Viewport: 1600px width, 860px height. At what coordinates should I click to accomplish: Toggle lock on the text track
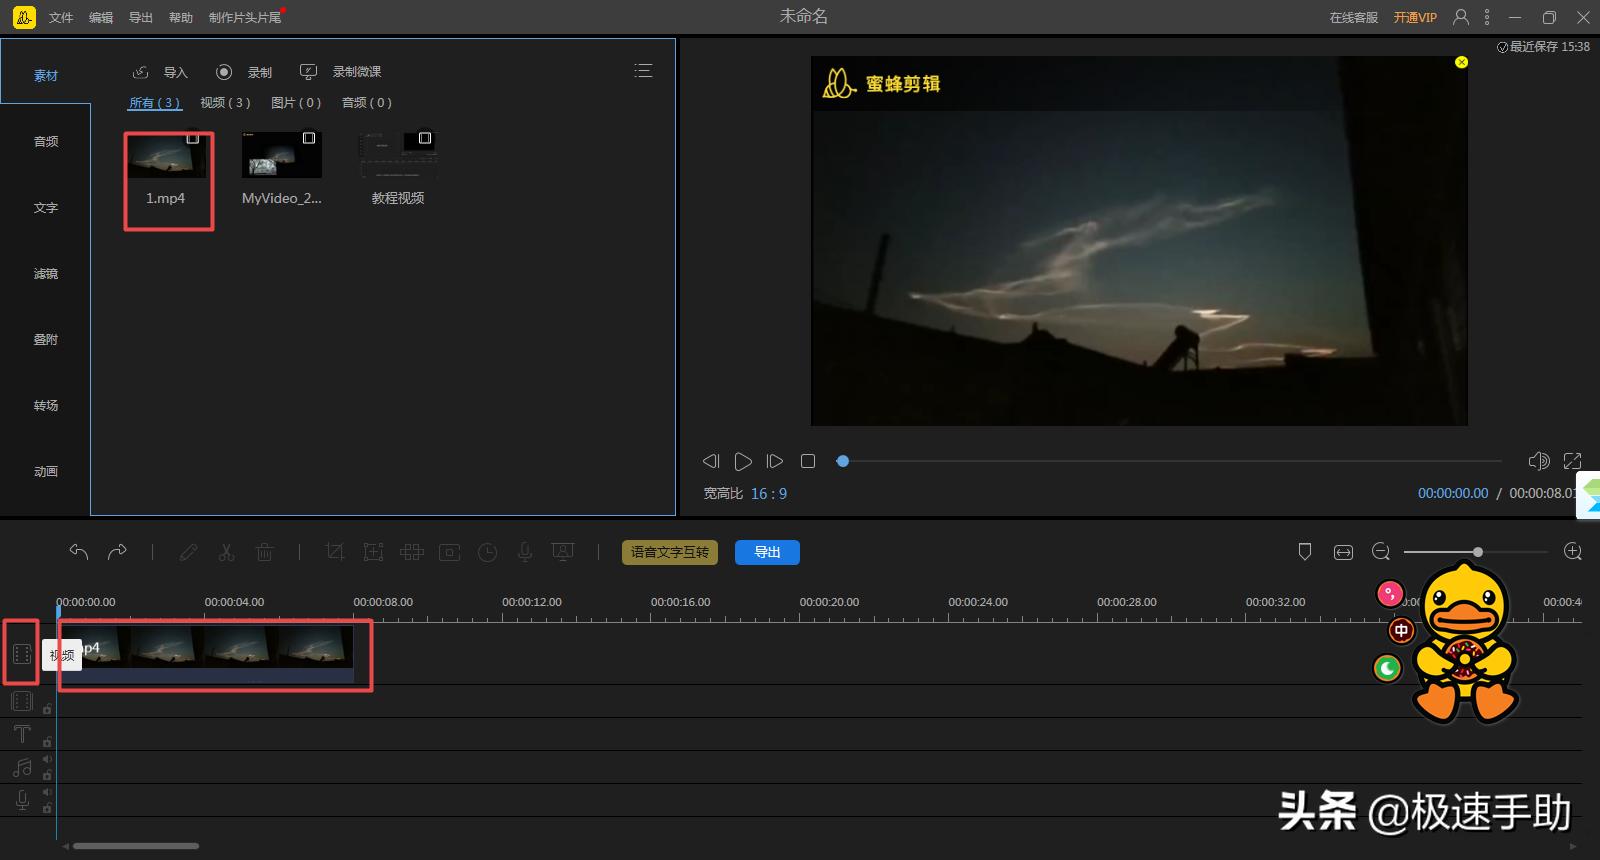coord(47,741)
